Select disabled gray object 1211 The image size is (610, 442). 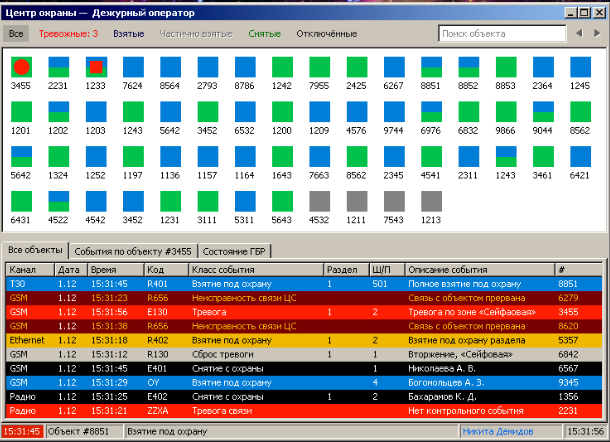pyautogui.click(x=357, y=201)
